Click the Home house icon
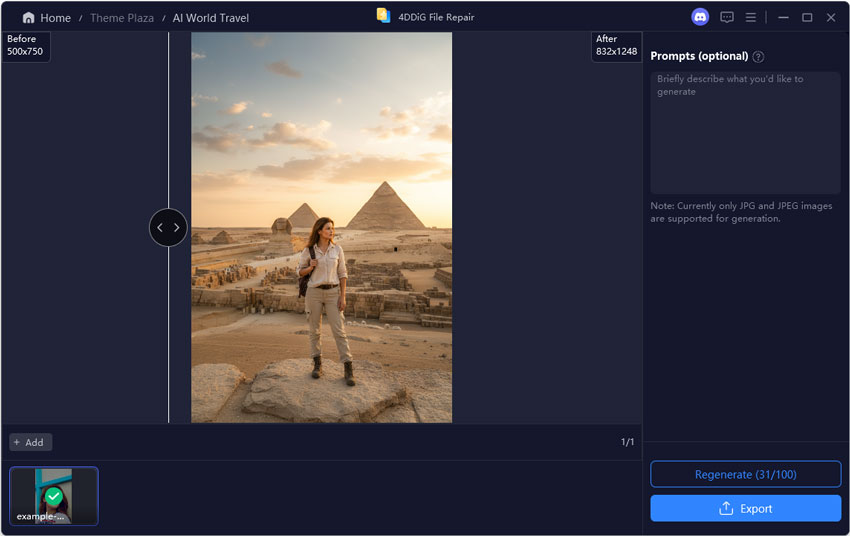 coord(28,18)
